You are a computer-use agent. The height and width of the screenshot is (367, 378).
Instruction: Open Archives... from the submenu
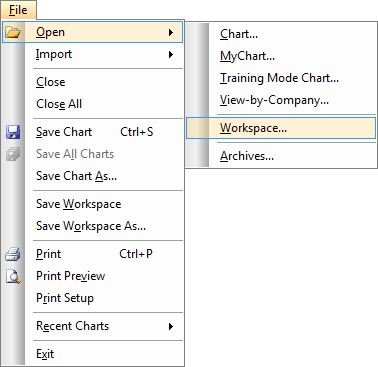click(281, 156)
